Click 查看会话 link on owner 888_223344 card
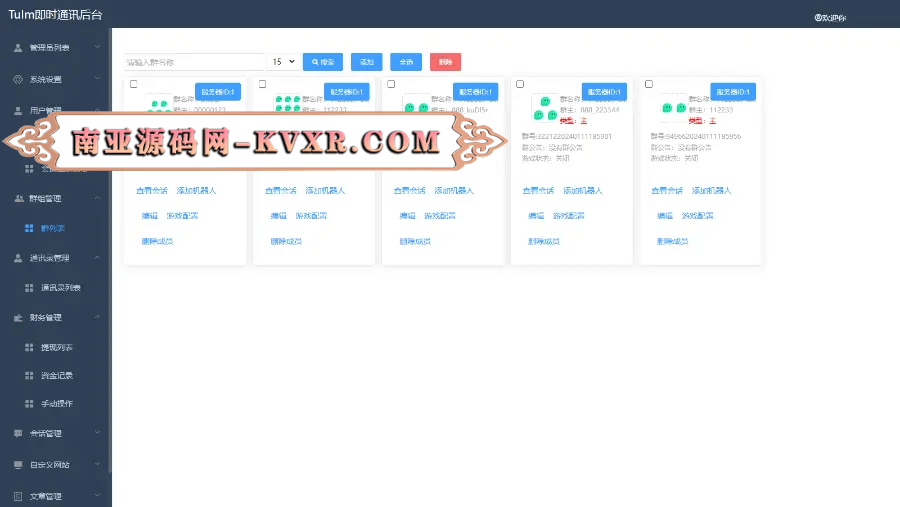Screen dimensions: 900x507 pos(538,191)
